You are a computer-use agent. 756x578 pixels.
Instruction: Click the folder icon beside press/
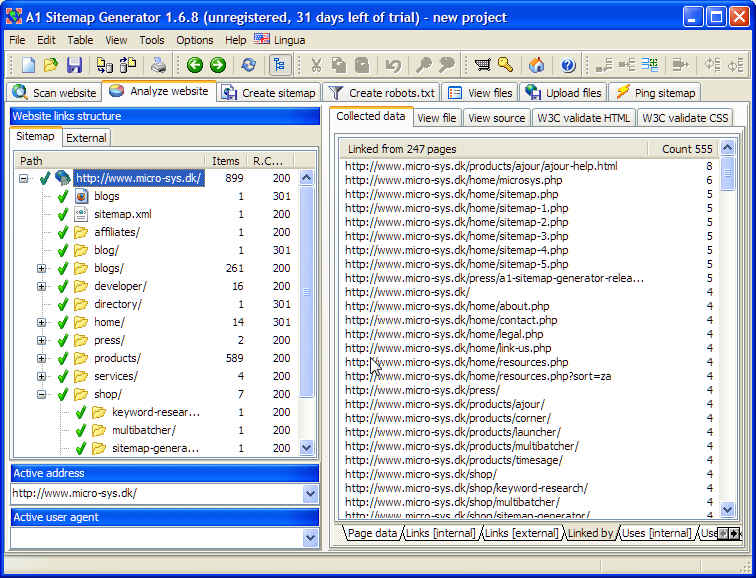coord(81,340)
